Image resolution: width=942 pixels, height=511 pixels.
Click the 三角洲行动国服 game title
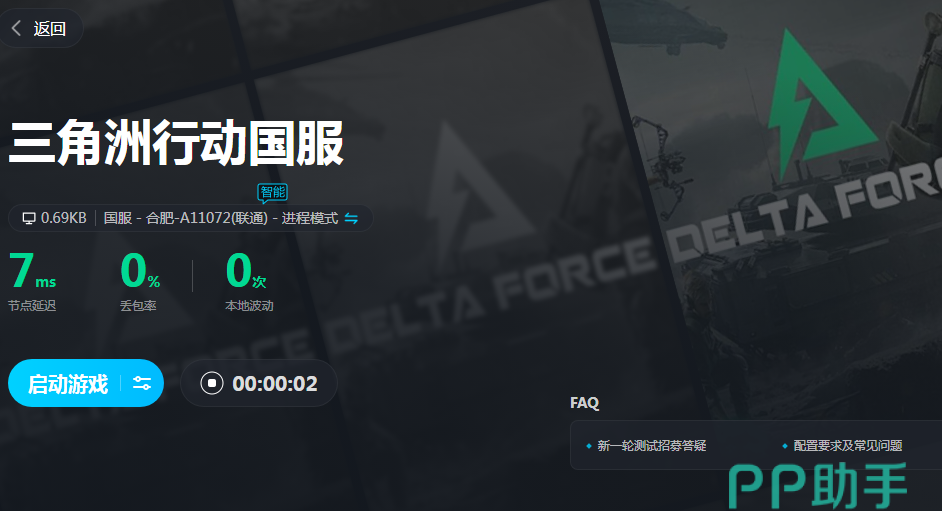[x=175, y=143]
